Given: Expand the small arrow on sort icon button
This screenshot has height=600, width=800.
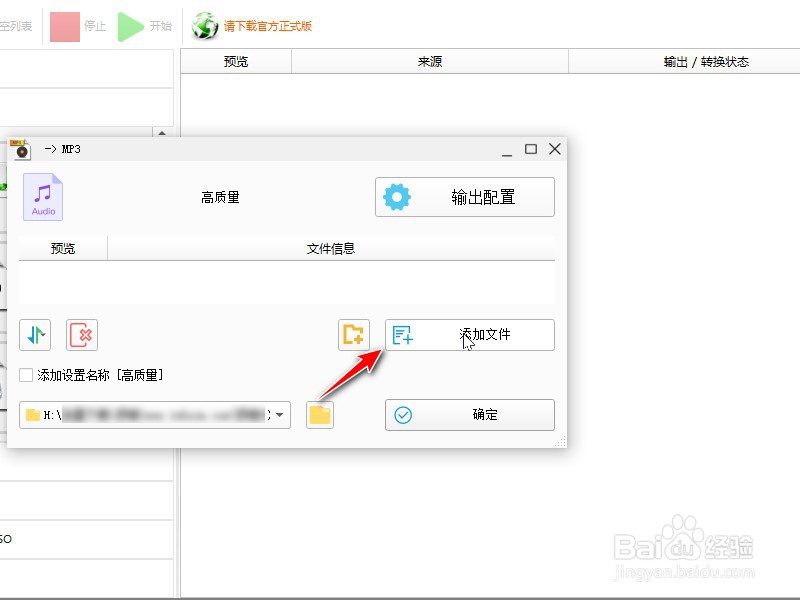Looking at the screenshot, I should [x=44, y=335].
